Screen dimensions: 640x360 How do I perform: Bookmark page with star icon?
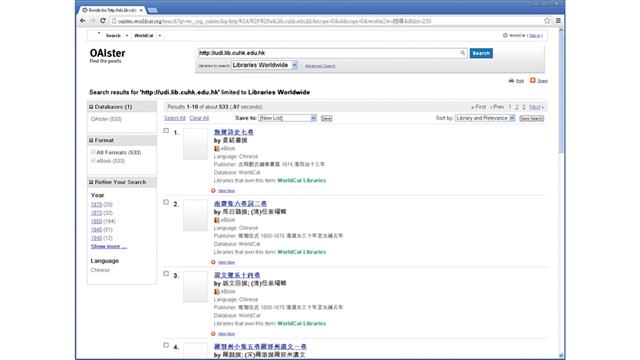click(547, 20)
